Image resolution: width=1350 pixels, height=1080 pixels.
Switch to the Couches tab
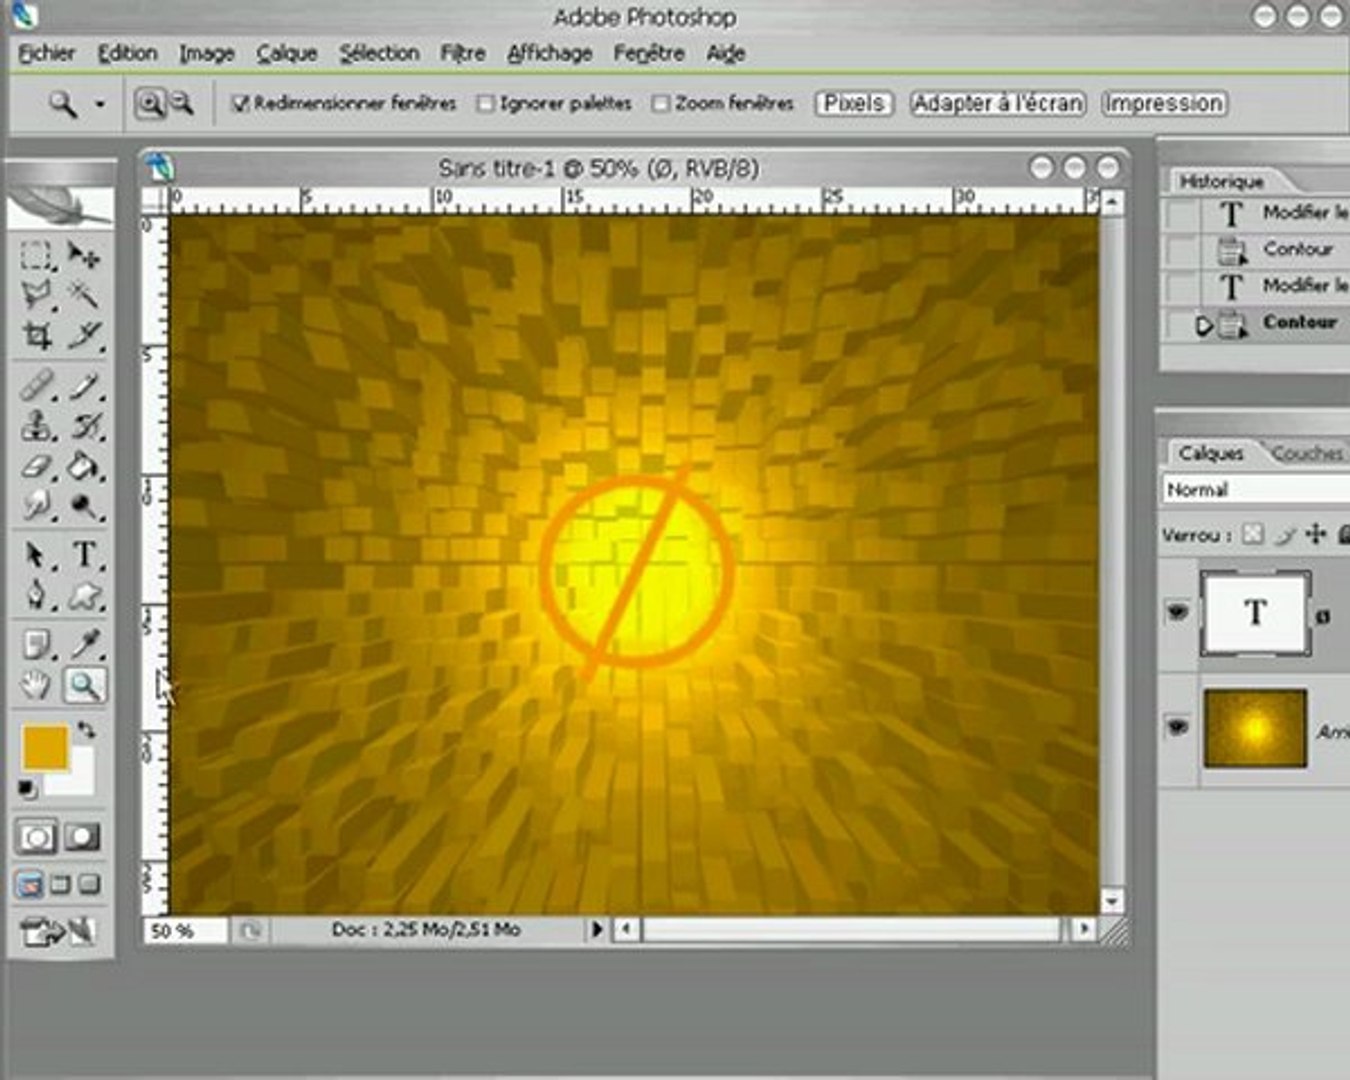click(1307, 453)
